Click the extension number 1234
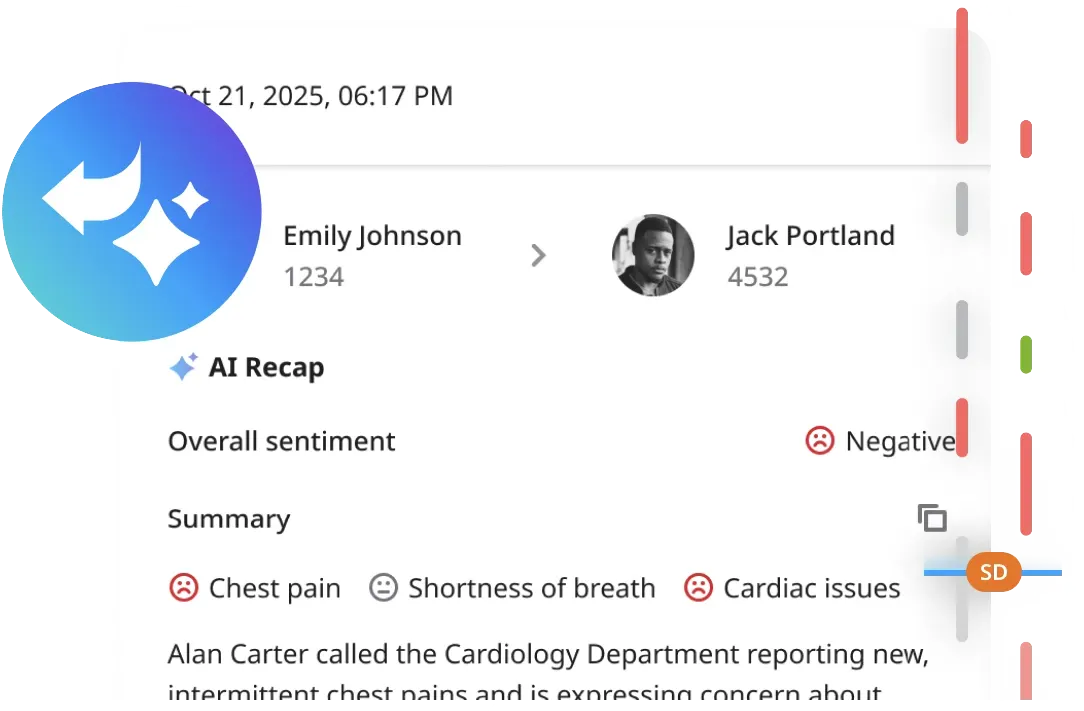This screenshot has width=1084, height=711. click(x=314, y=277)
